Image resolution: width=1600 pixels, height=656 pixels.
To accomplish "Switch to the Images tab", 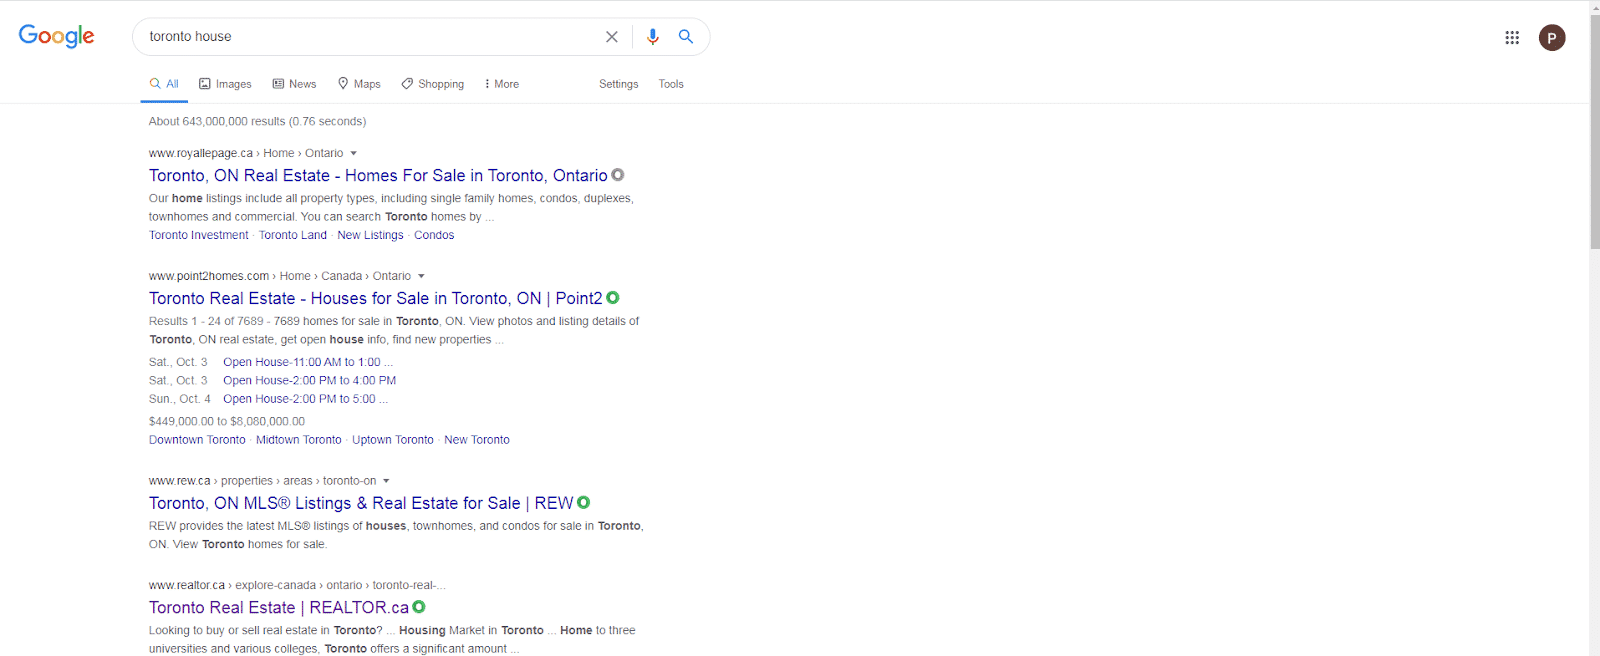I will [x=225, y=84].
